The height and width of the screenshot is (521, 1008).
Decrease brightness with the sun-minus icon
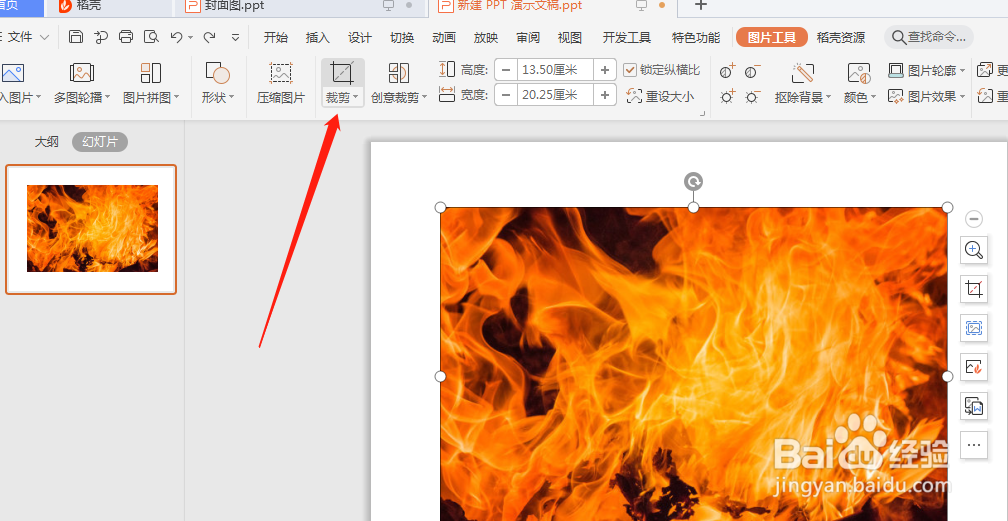tap(753, 97)
